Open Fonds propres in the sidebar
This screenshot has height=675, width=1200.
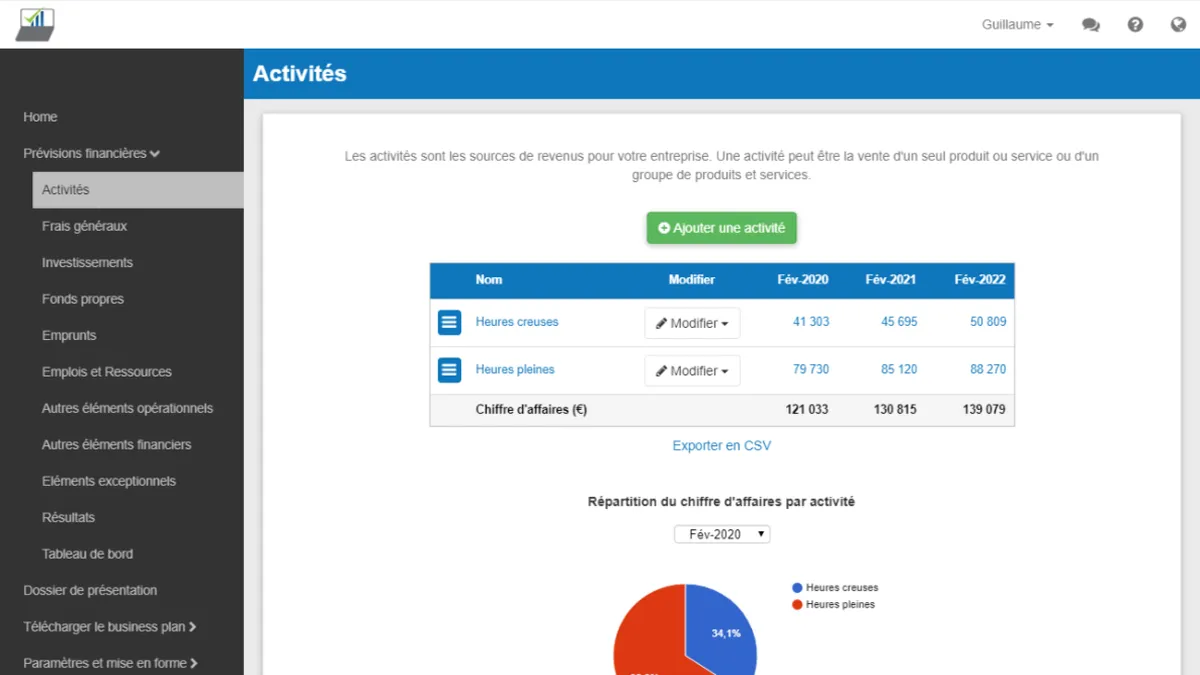[83, 299]
